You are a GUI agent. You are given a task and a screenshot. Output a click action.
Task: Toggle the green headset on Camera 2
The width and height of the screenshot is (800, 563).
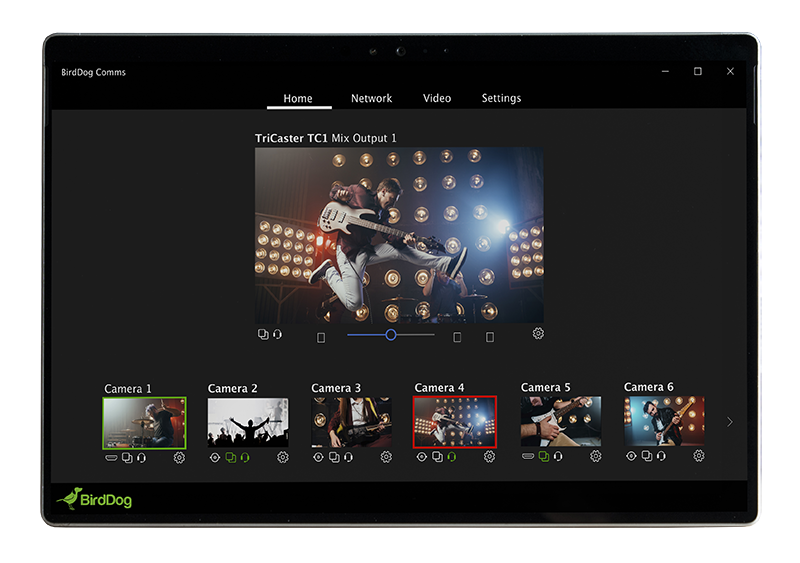point(245,457)
